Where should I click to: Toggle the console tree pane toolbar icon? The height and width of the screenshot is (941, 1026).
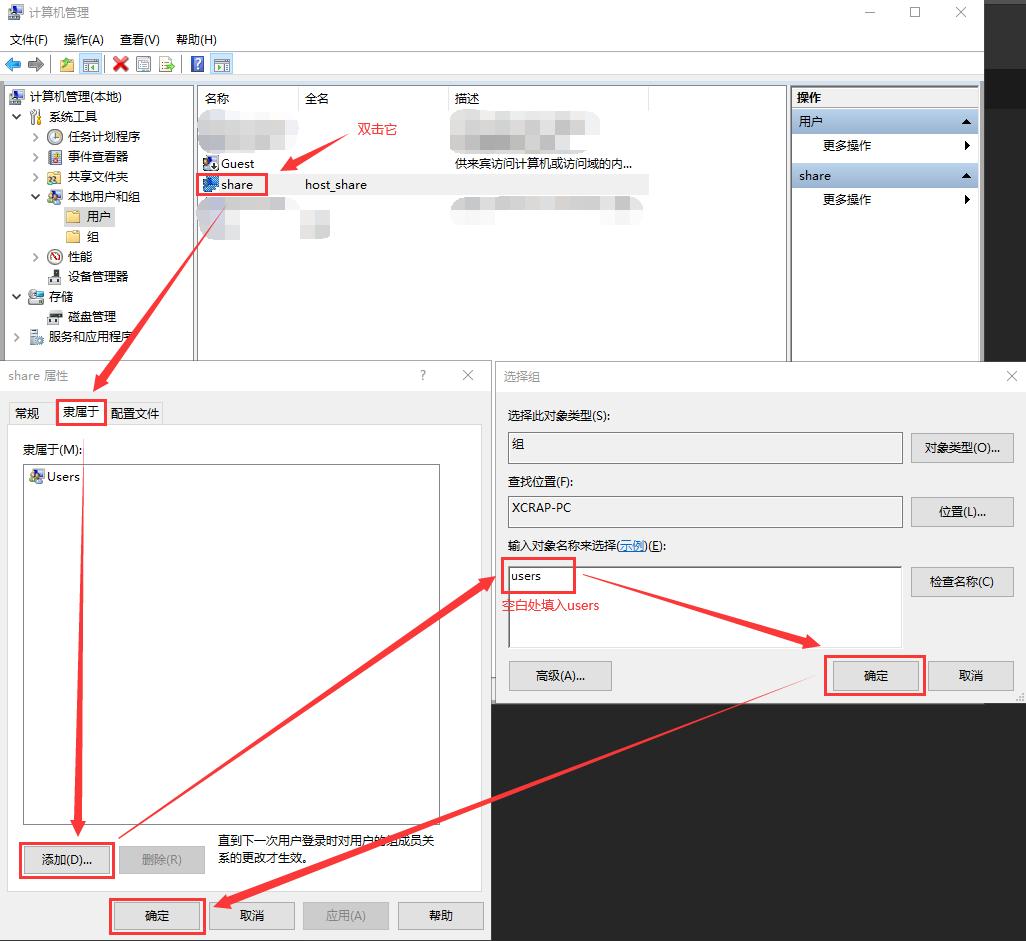coord(90,63)
